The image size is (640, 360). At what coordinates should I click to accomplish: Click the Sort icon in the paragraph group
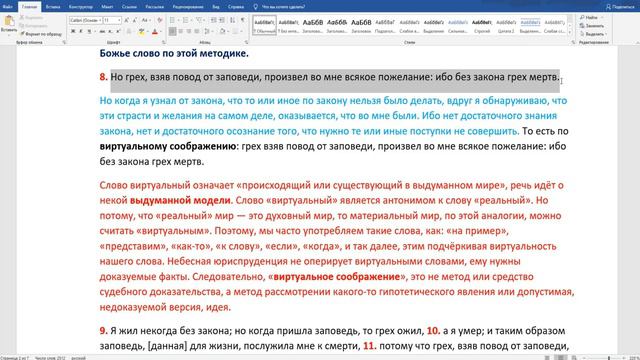pos(232,20)
